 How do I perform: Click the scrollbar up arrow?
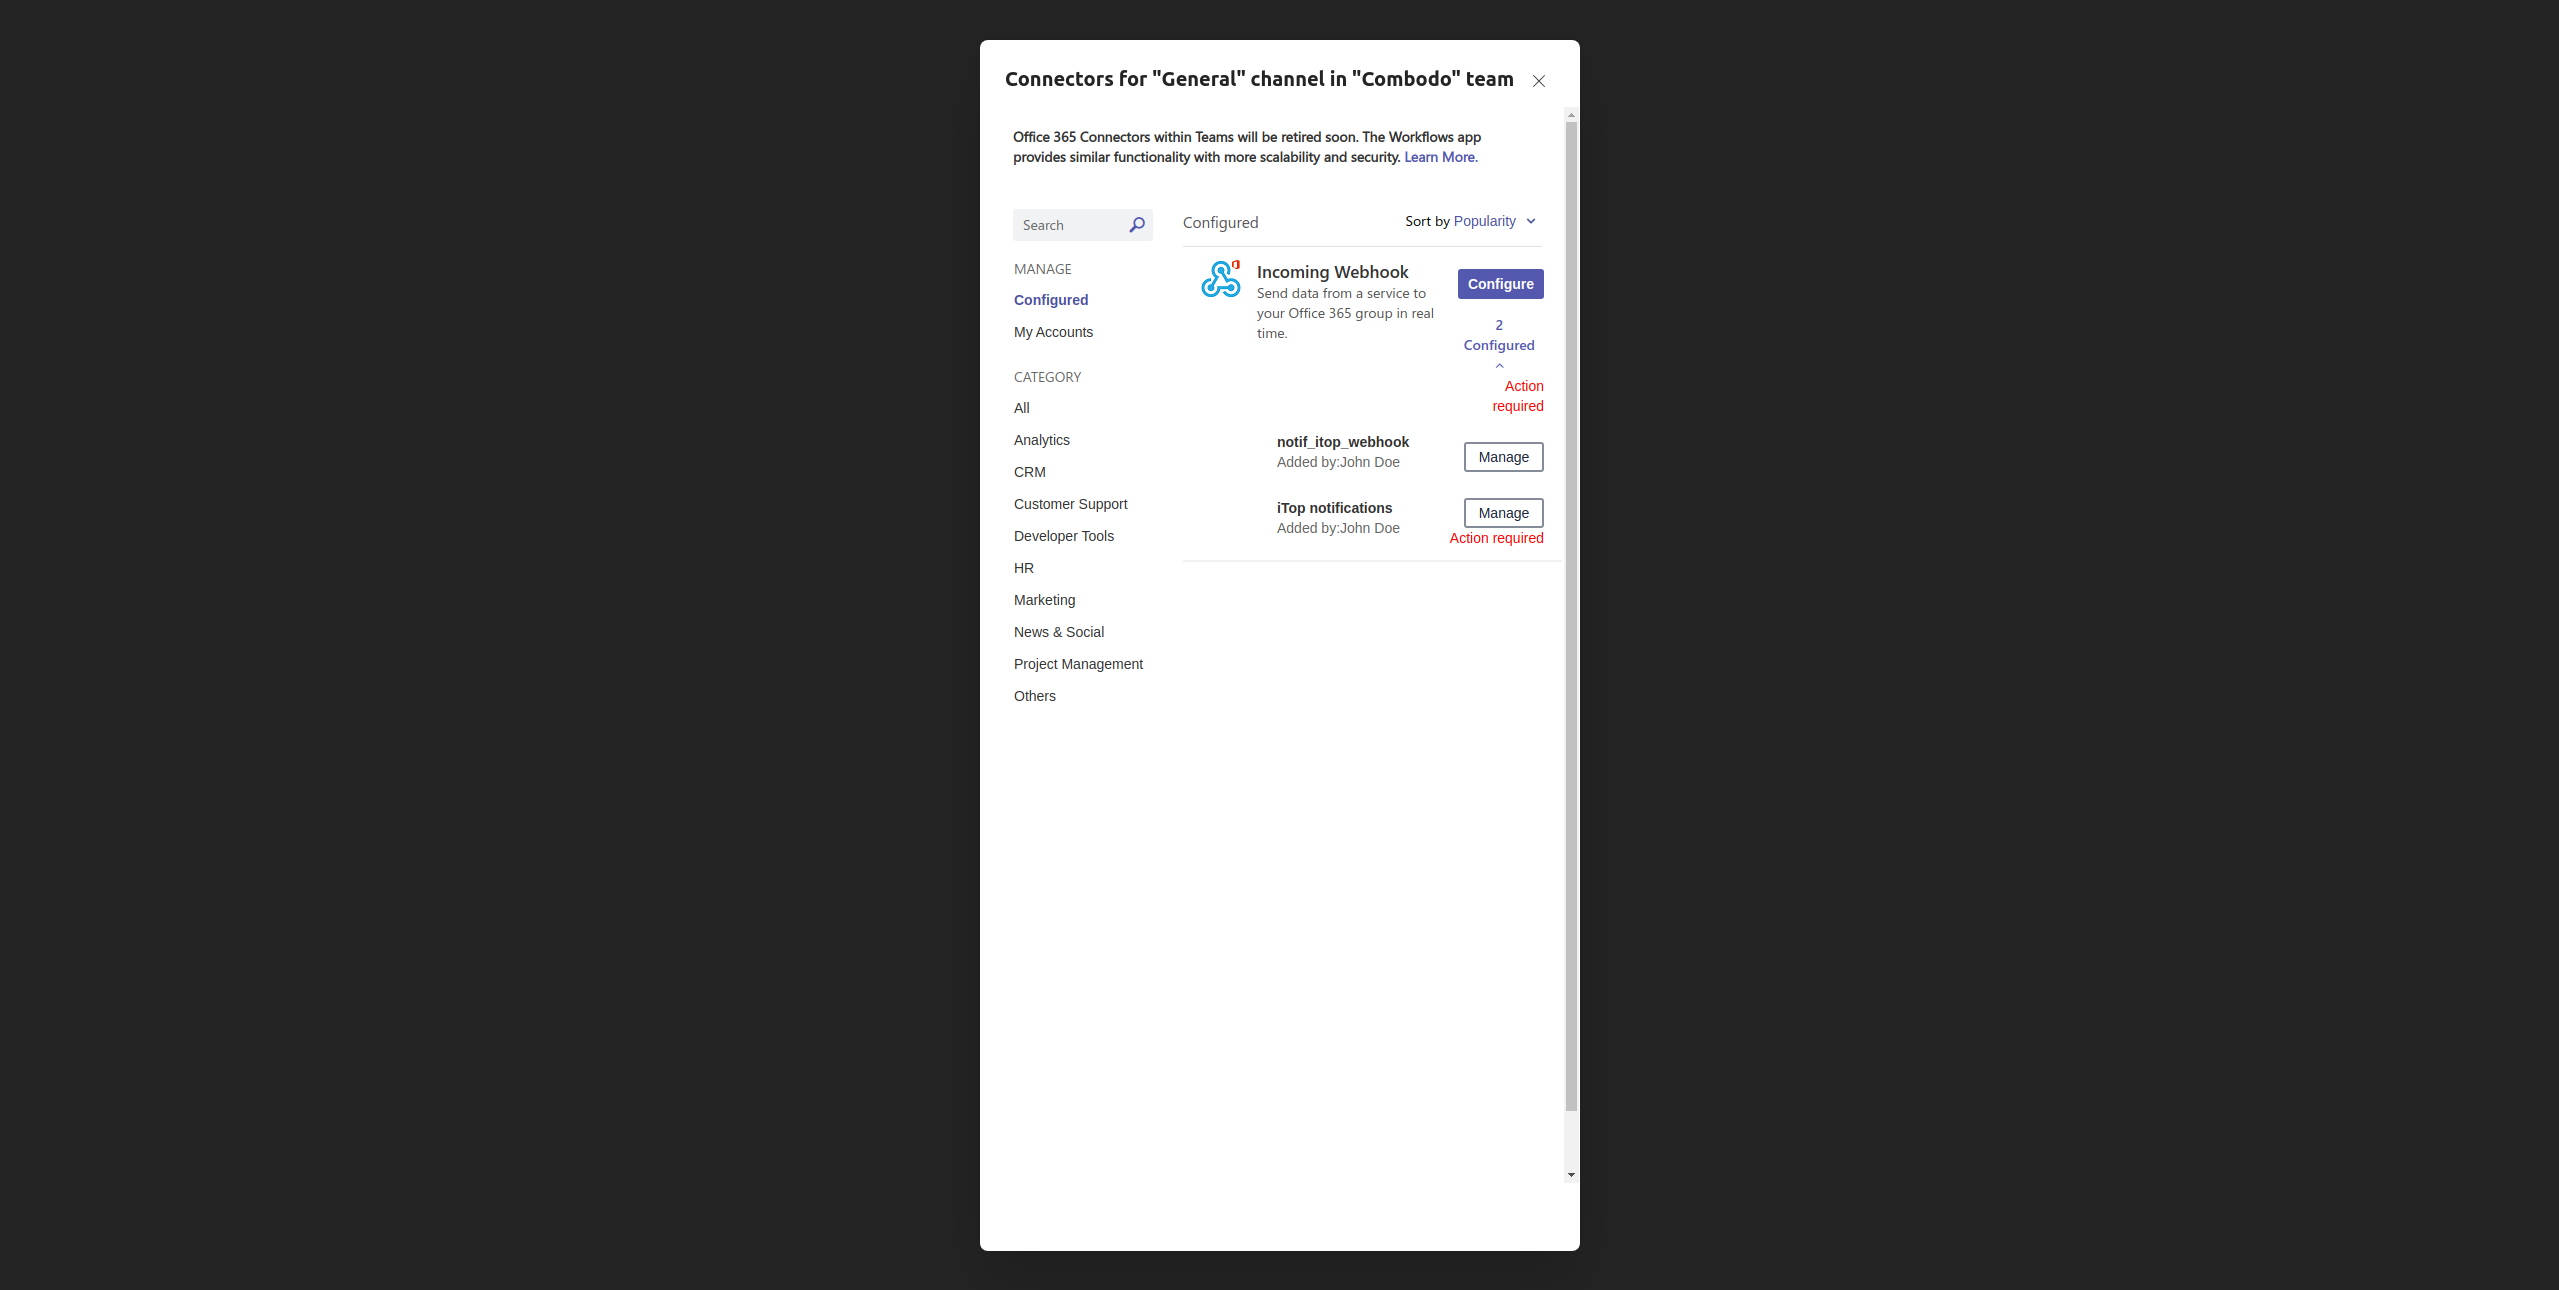[x=1571, y=115]
